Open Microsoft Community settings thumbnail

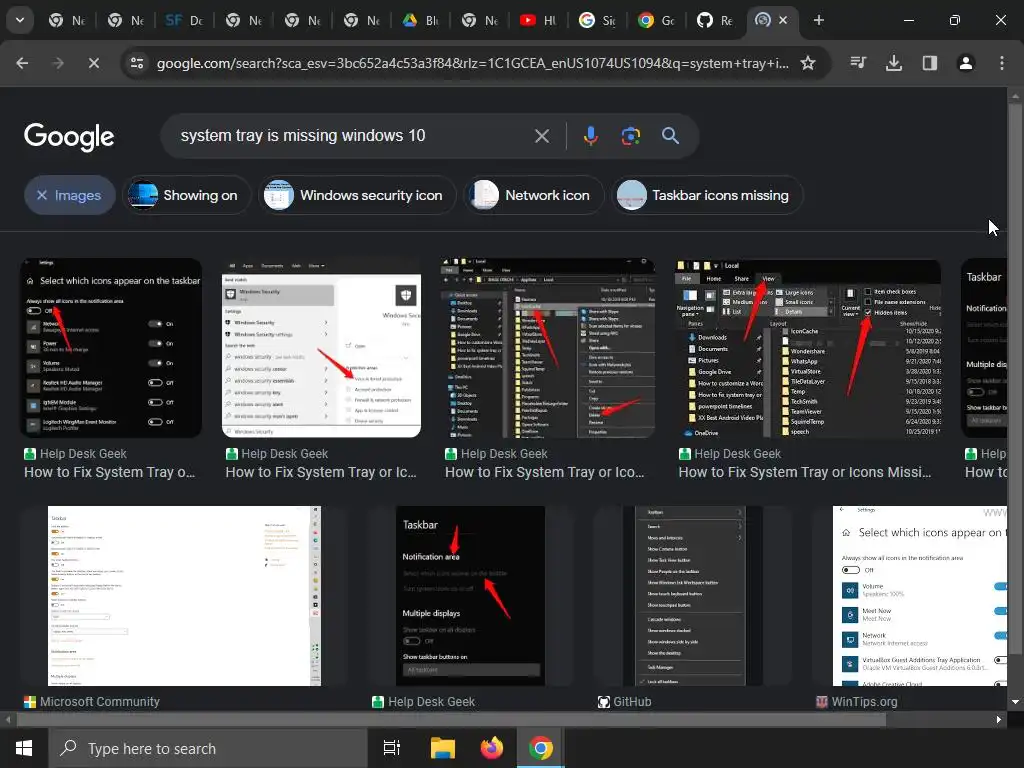tap(184, 596)
